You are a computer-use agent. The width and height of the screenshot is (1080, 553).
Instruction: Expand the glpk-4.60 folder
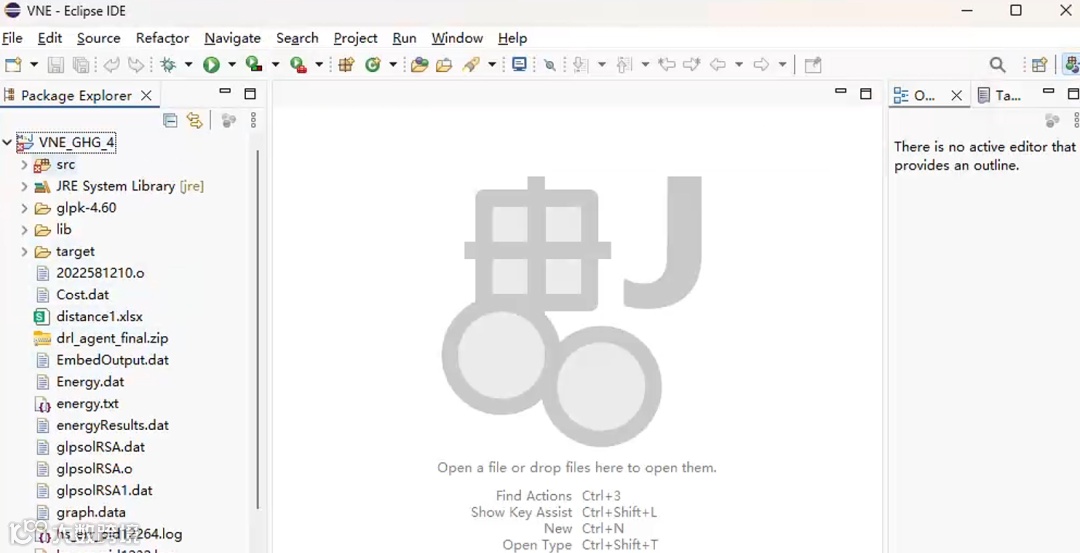(x=24, y=208)
